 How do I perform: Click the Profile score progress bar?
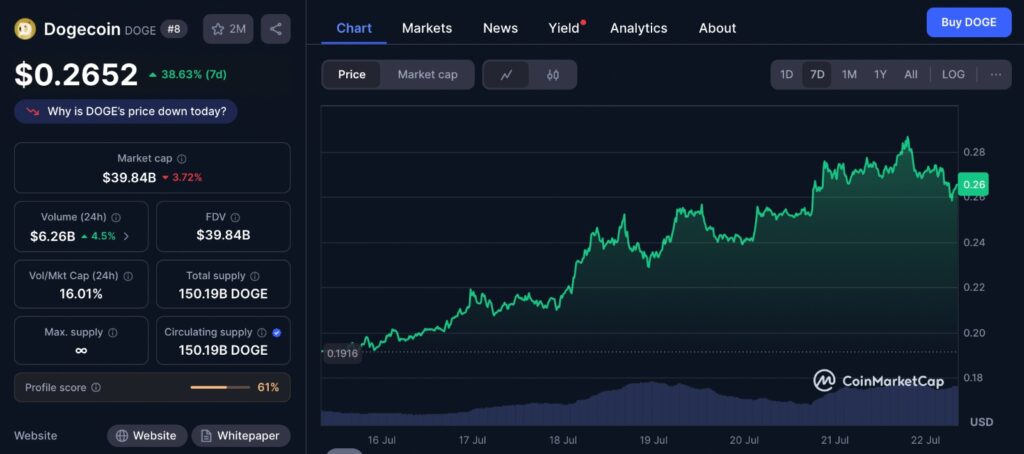point(220,387)
